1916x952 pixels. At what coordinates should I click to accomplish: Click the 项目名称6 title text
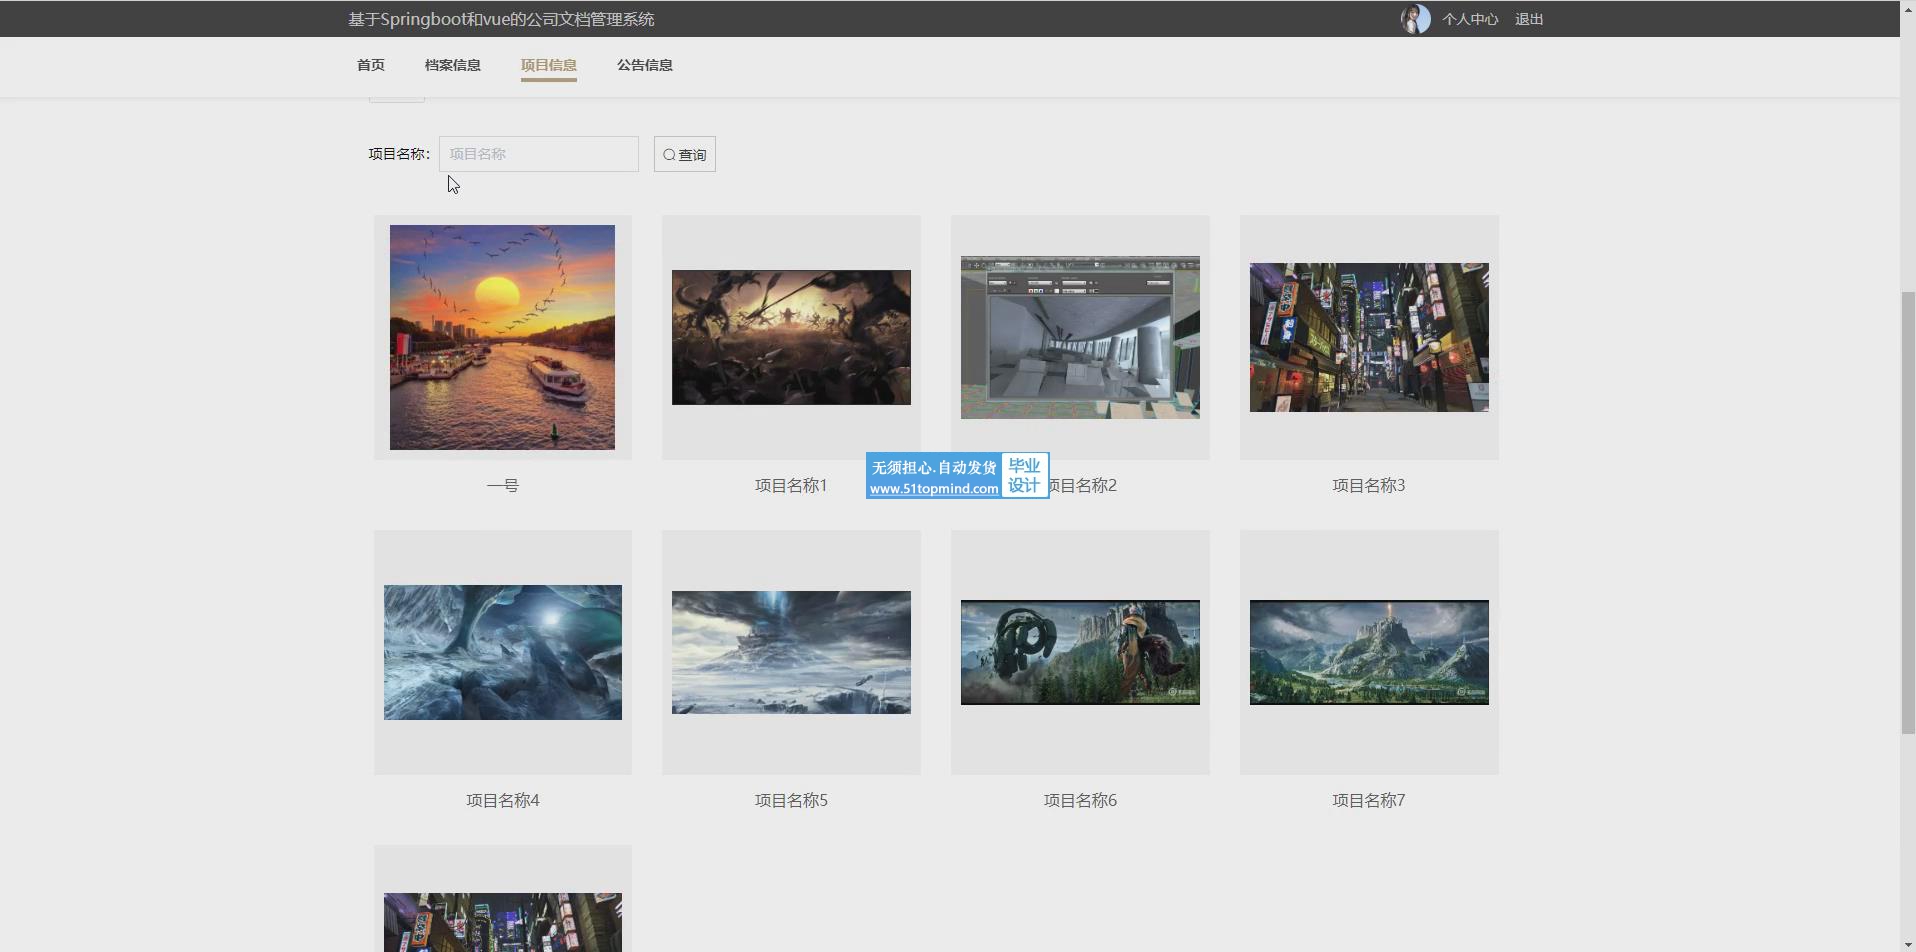(x=1080, y=800)
